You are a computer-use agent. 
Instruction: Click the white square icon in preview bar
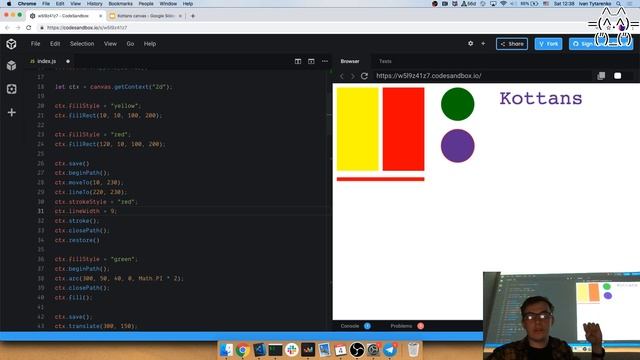[618, 76]
